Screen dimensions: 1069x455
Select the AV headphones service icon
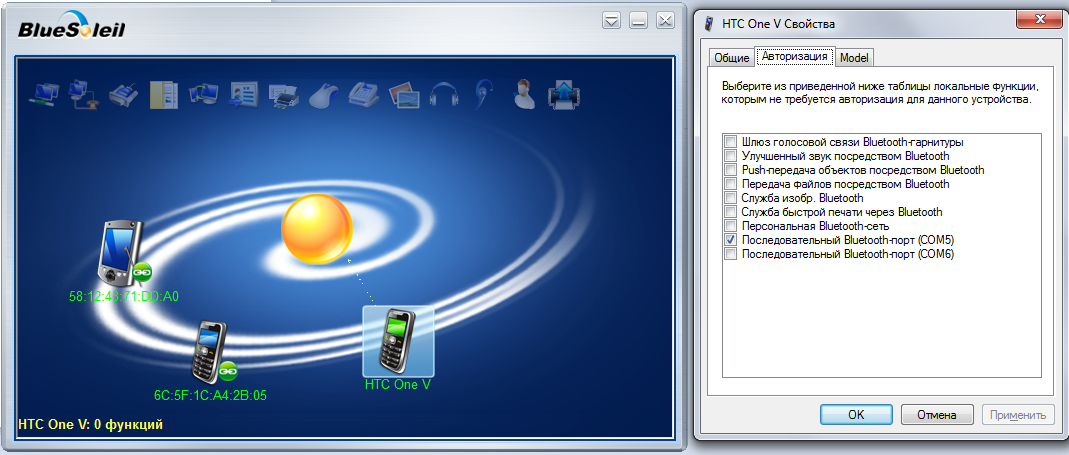[x=443, y=94]
